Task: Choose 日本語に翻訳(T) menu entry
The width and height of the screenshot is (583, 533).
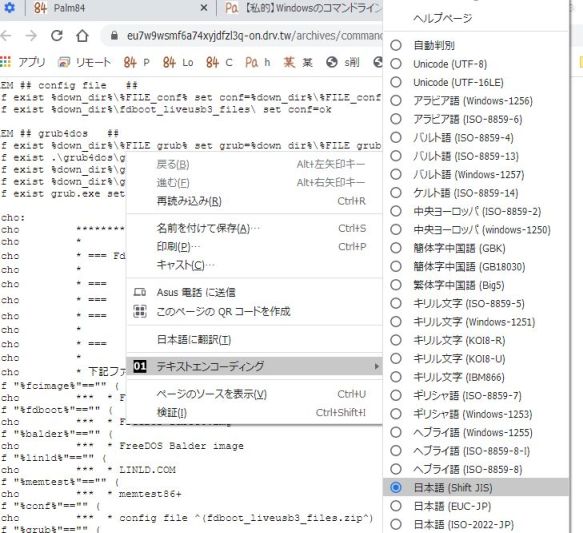Action: click(254, 339)
